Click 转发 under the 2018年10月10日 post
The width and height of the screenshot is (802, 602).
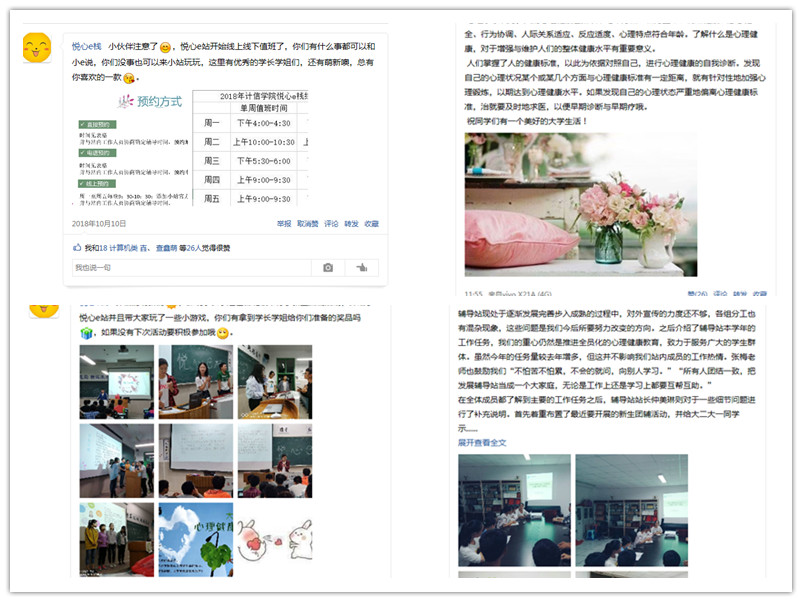351,224
